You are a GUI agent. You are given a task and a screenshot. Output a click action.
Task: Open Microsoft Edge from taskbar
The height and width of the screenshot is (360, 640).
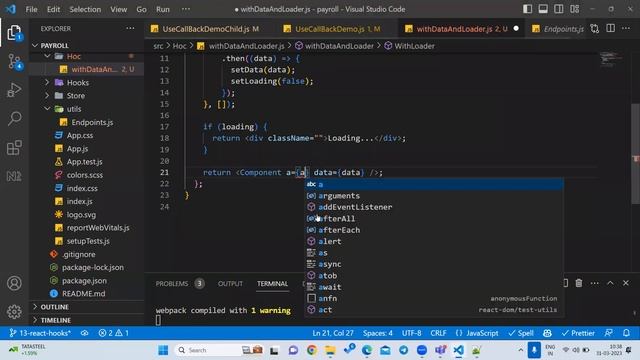tap(367, 350)
